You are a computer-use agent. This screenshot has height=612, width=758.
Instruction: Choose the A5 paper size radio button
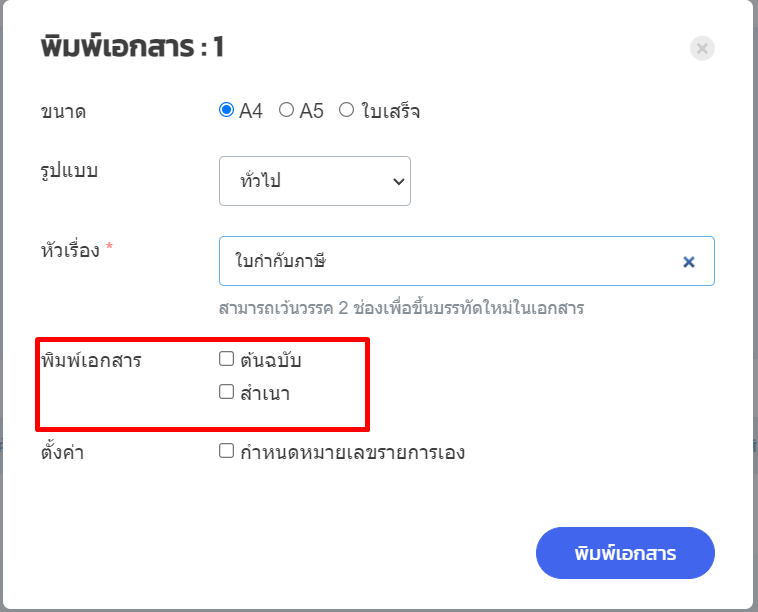click(x=286, y=110)
